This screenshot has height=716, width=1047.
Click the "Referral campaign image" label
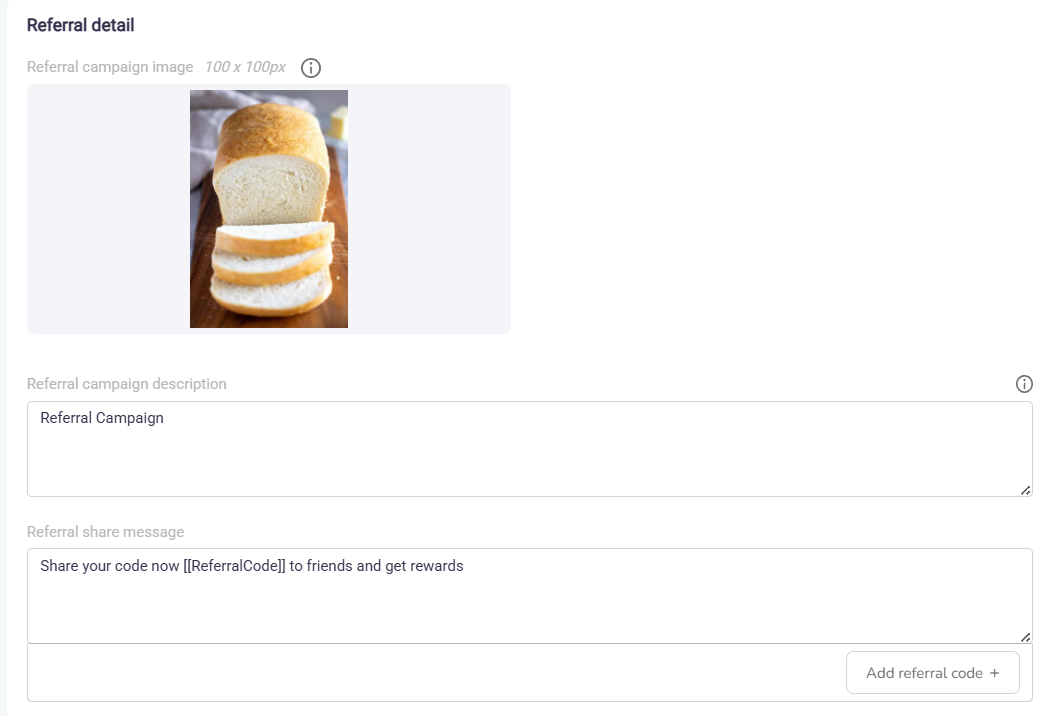tap(110, 67)
